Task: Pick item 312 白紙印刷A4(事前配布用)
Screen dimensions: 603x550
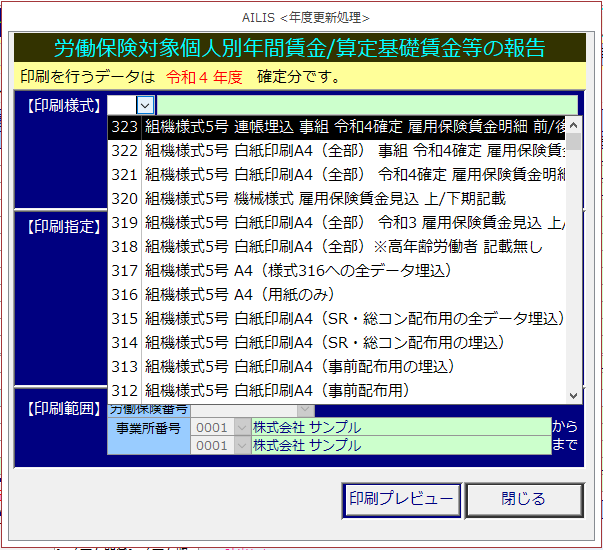Action: [340, 390]
